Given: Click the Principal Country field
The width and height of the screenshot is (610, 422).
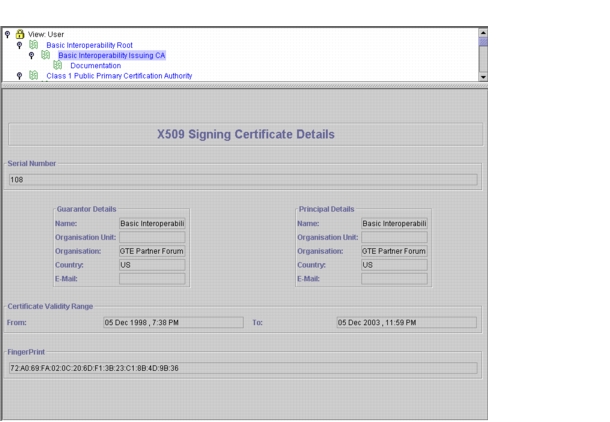Looking at the screenshot, I should pyautogui.click(x=394, y=265).
